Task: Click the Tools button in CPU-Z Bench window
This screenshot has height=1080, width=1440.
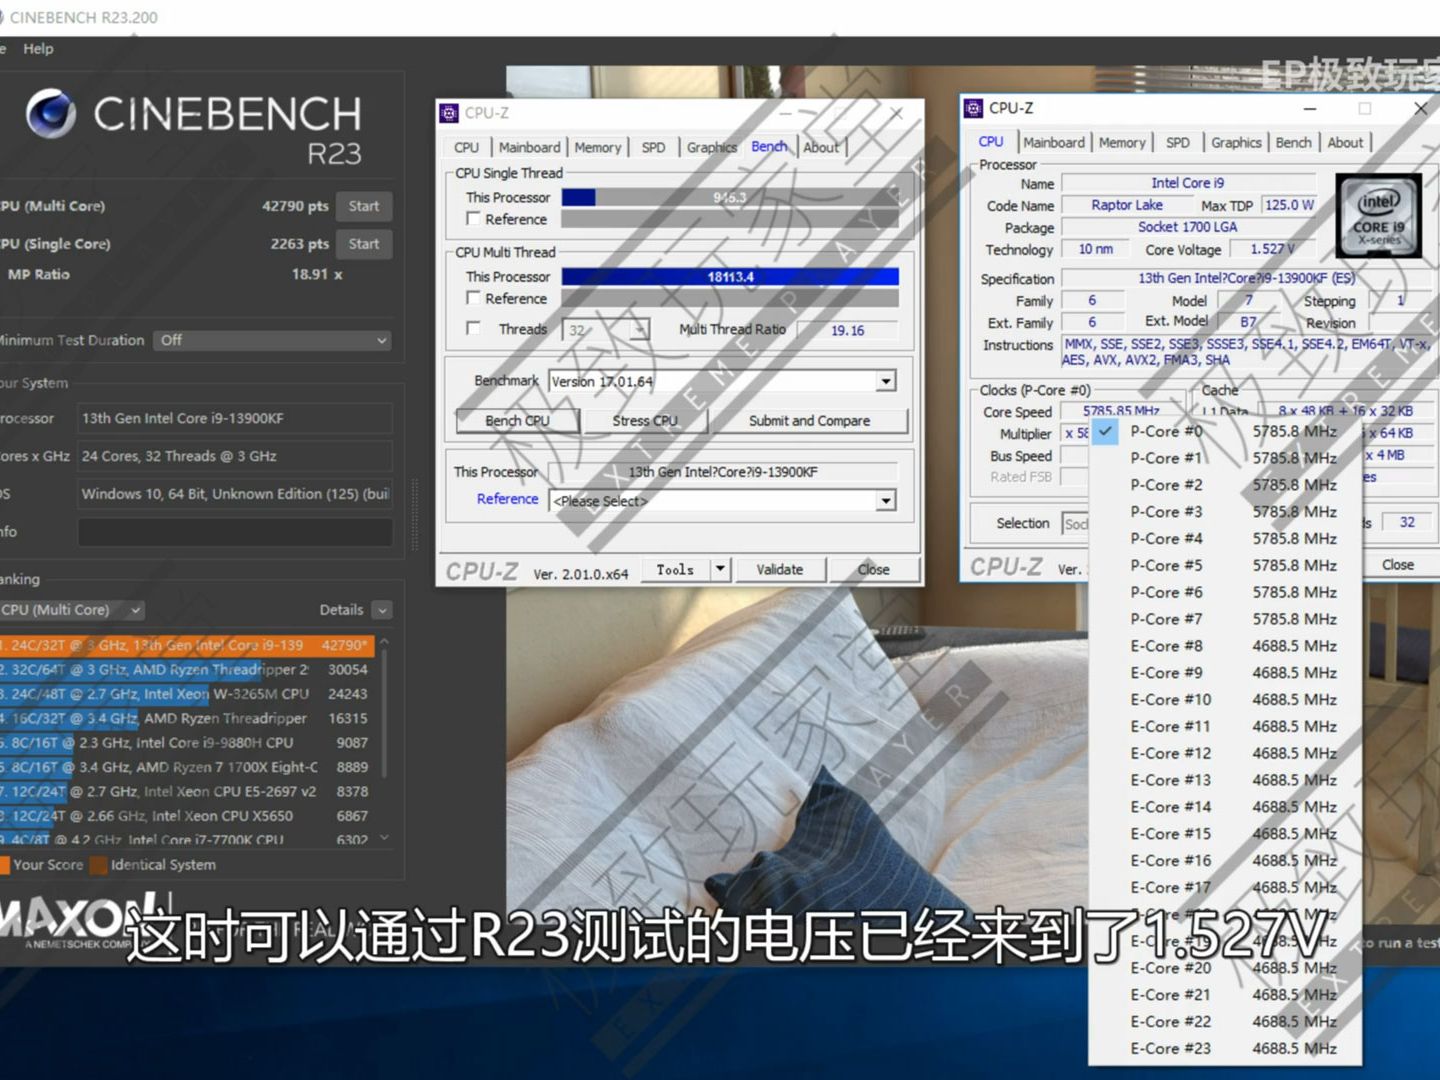Action: (675, 569)
